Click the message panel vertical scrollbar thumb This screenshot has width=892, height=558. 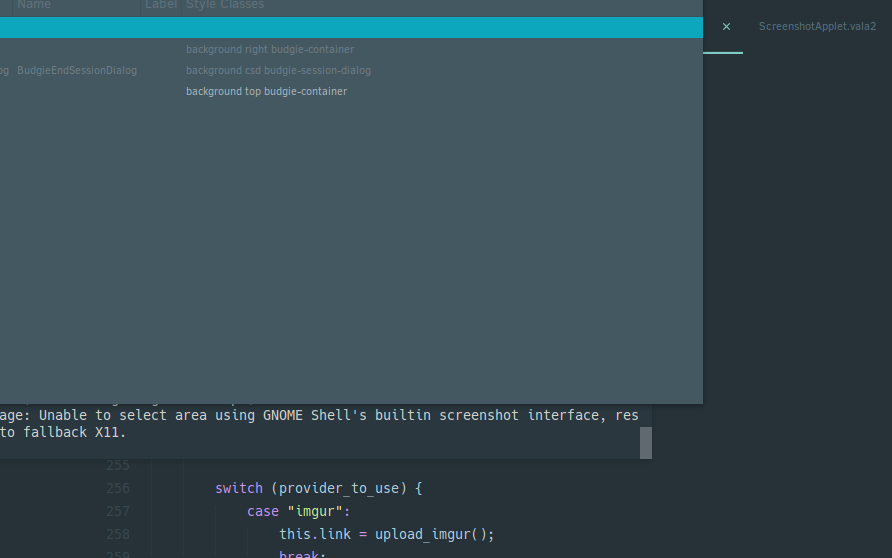646,443
